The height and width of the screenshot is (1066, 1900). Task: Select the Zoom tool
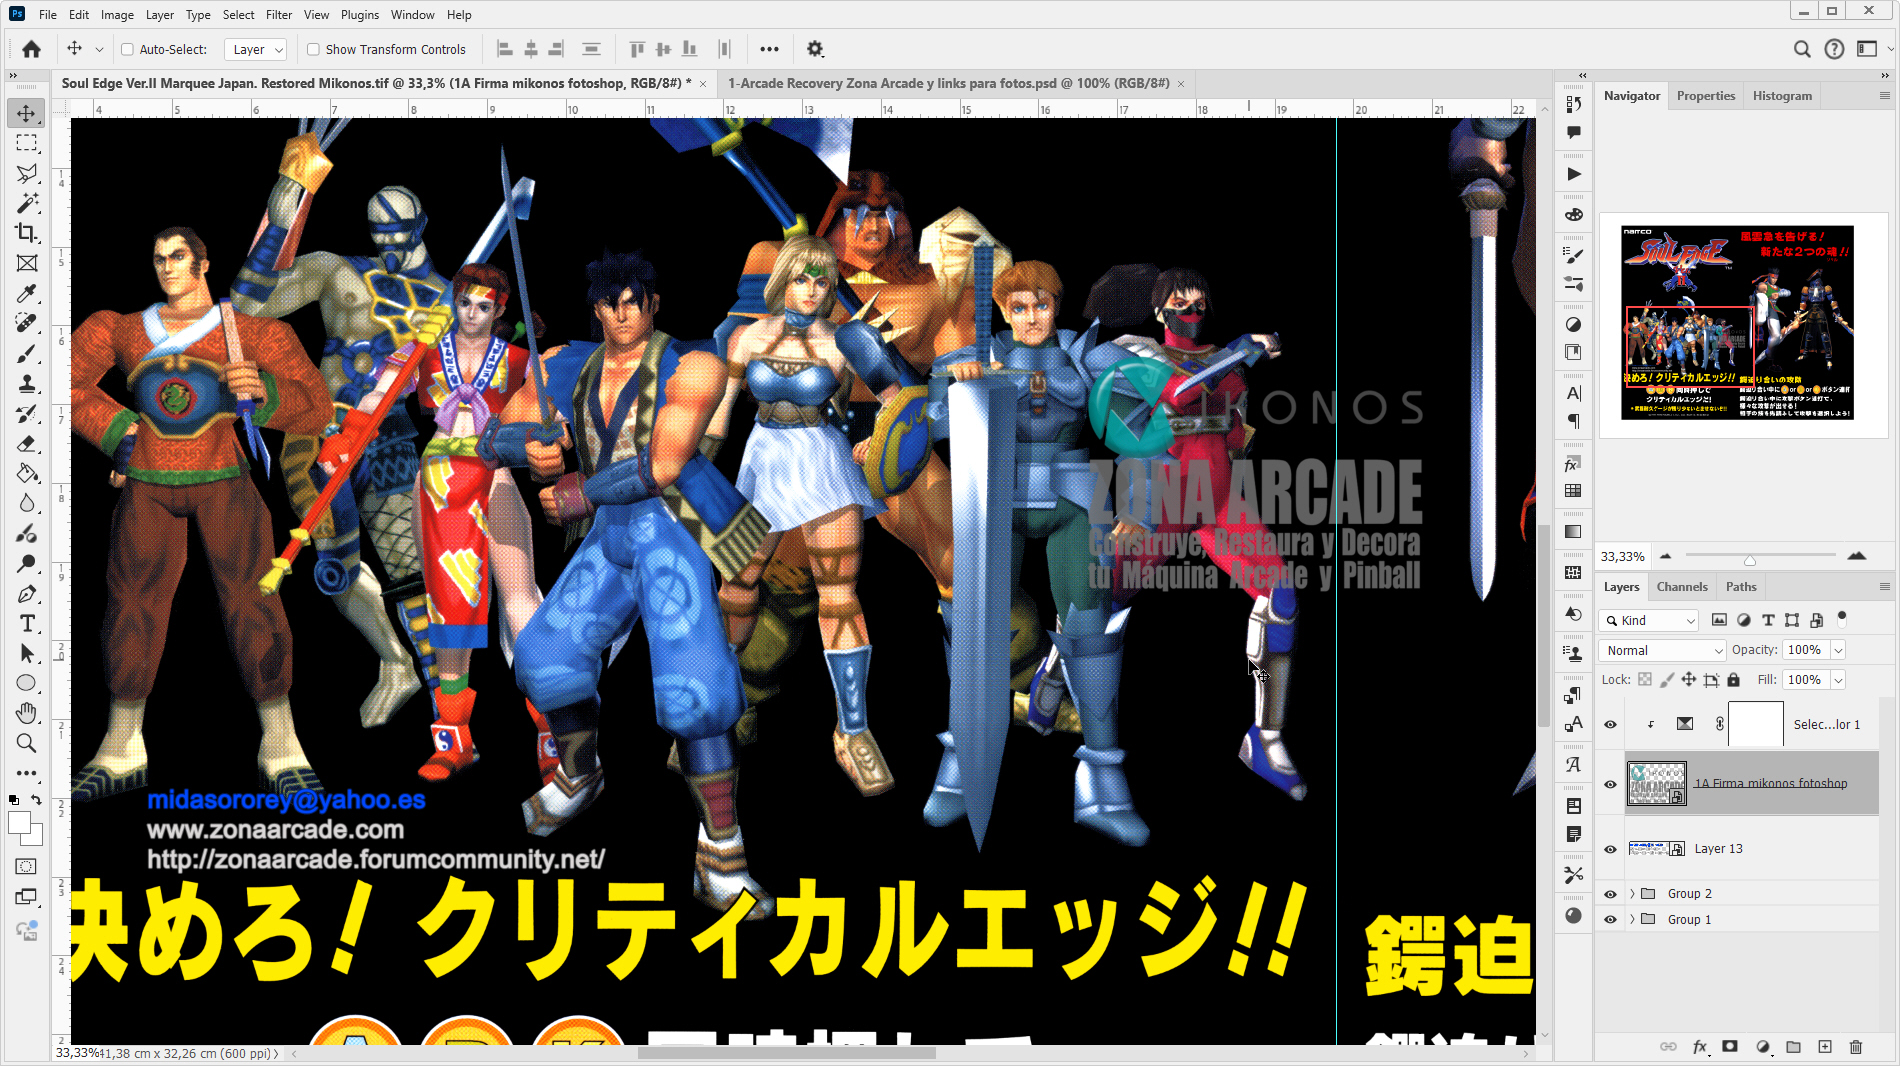27,743
